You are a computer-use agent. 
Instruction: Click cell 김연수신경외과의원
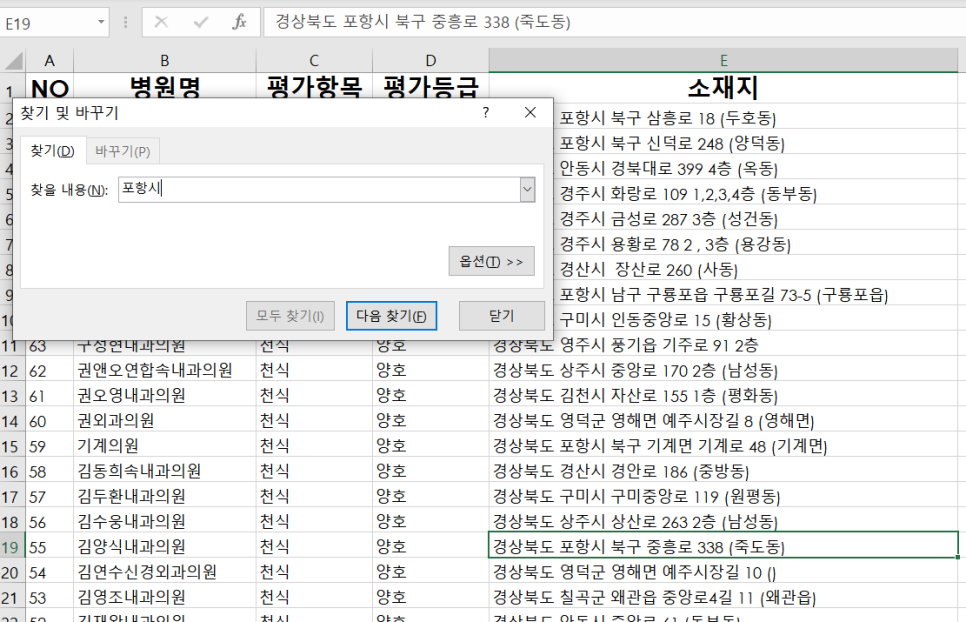click(x=164, y=573)
